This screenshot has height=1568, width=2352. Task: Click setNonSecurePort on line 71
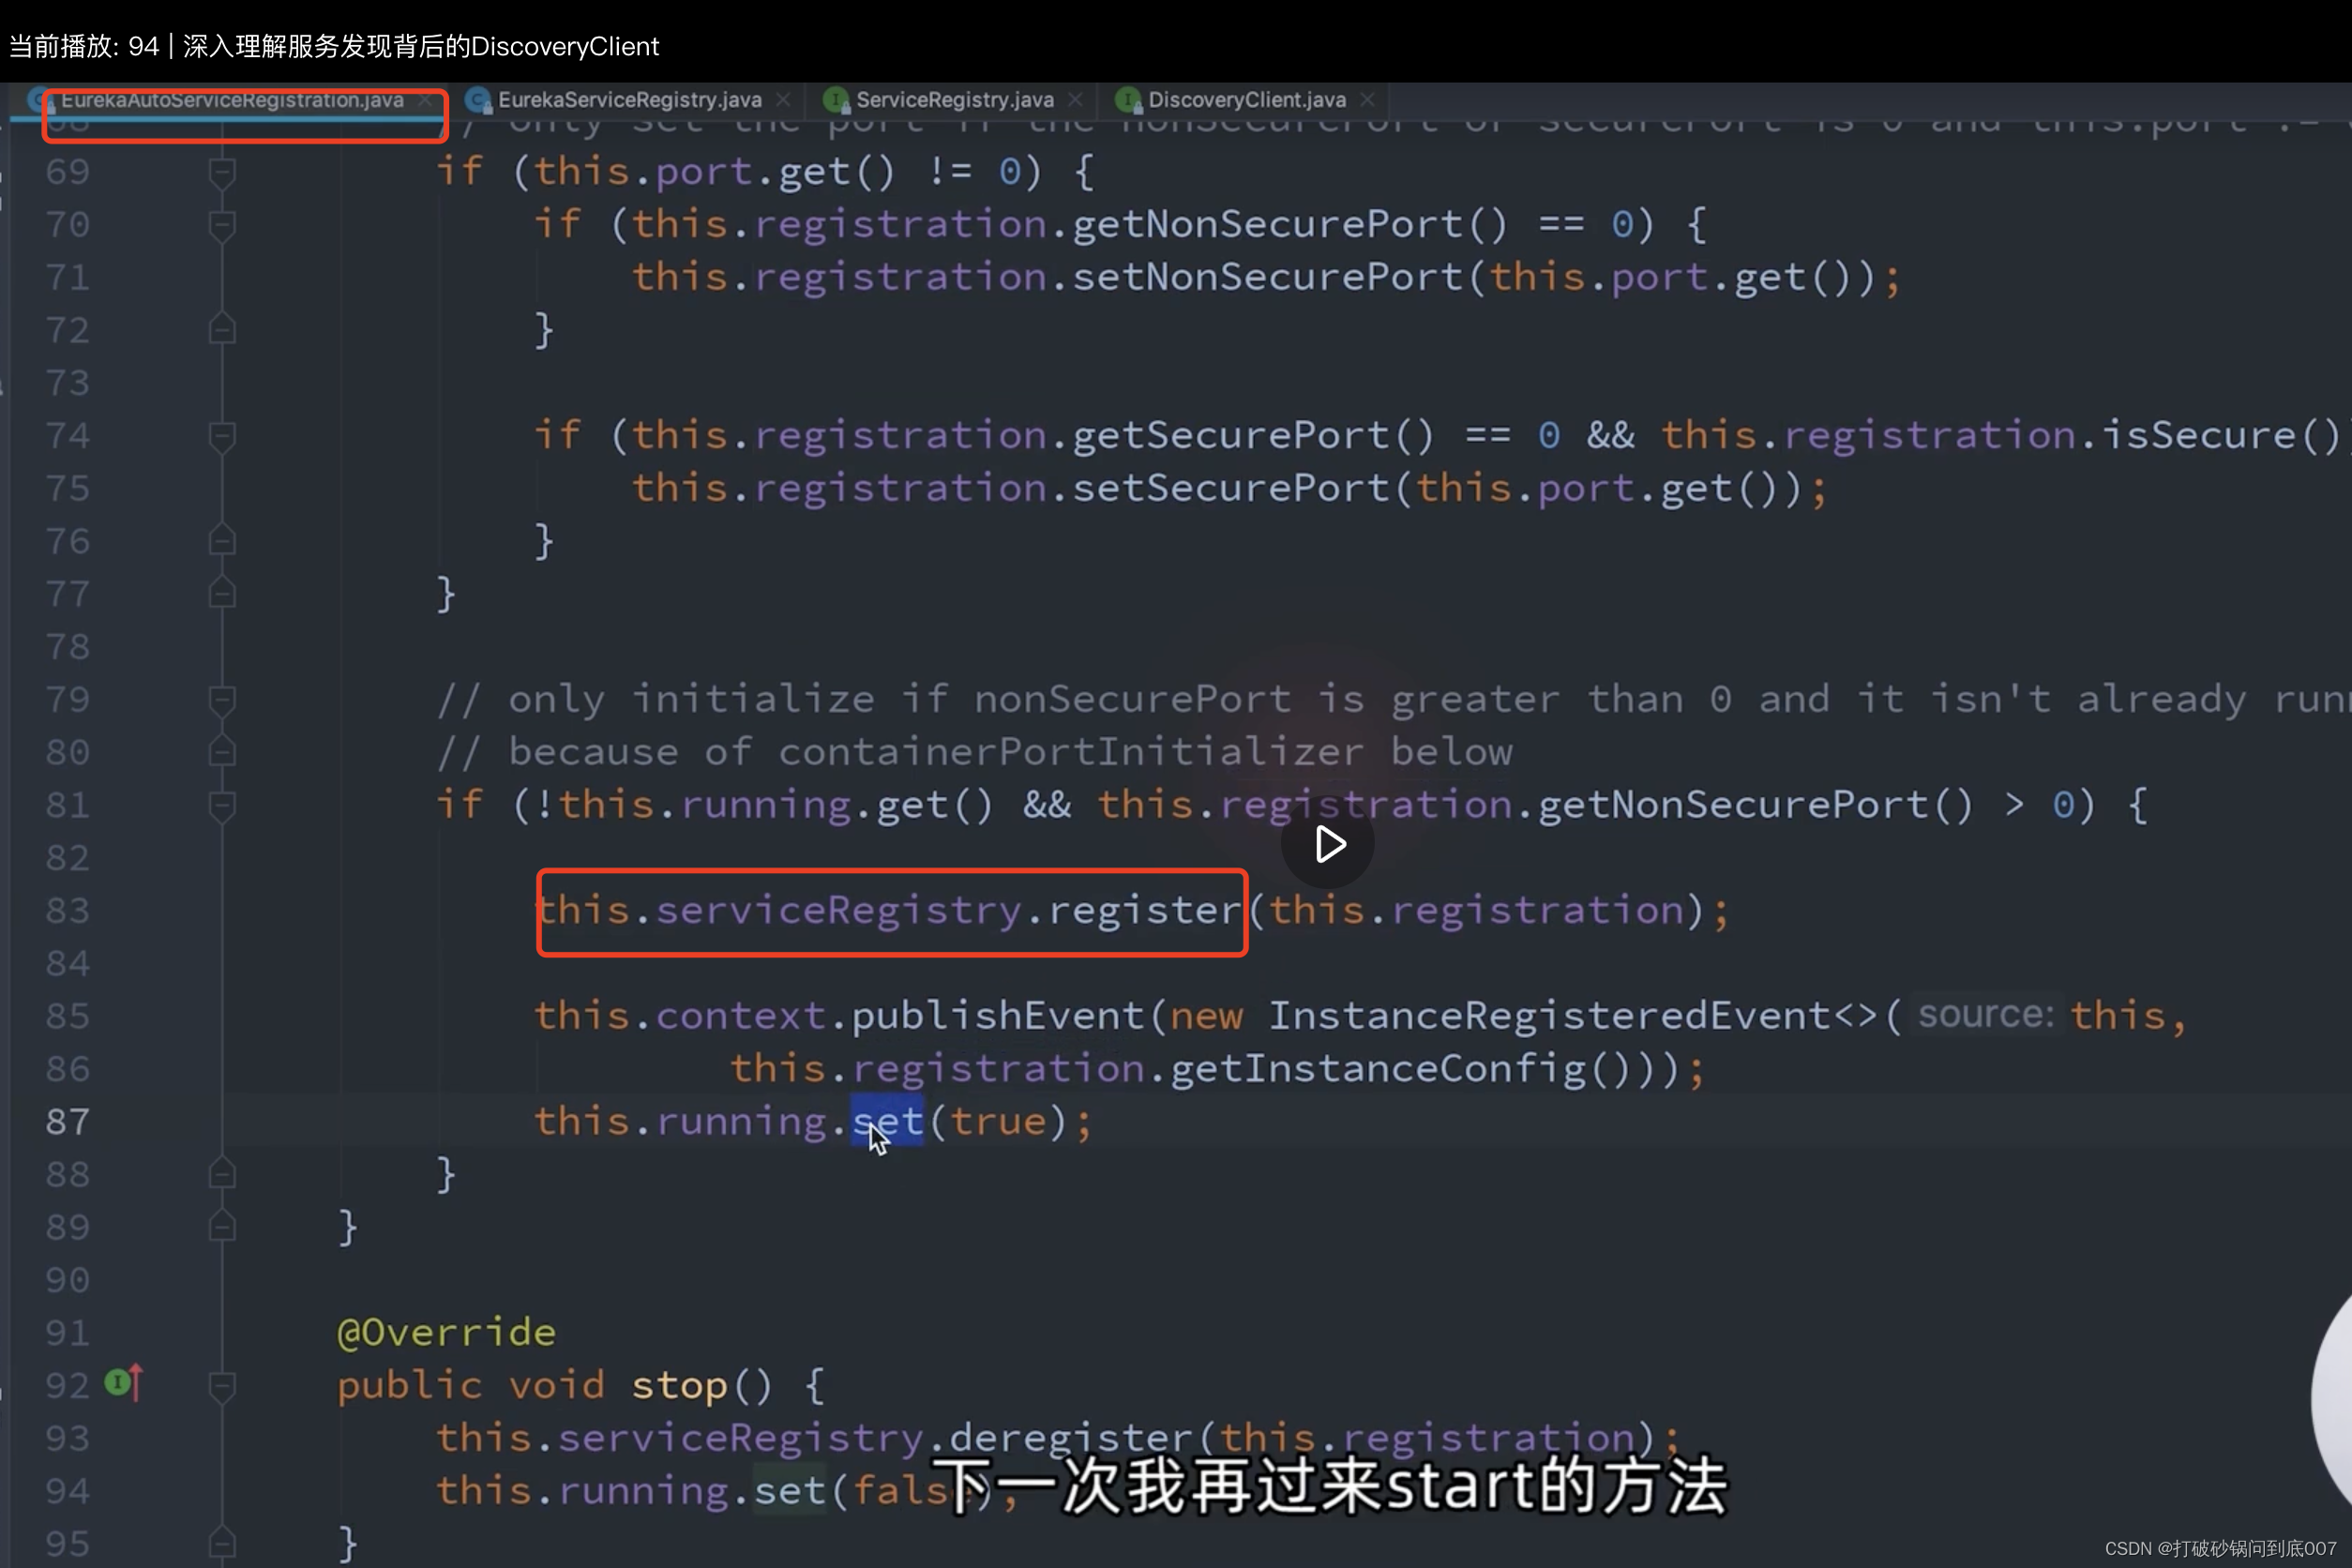pos(1267,277)
